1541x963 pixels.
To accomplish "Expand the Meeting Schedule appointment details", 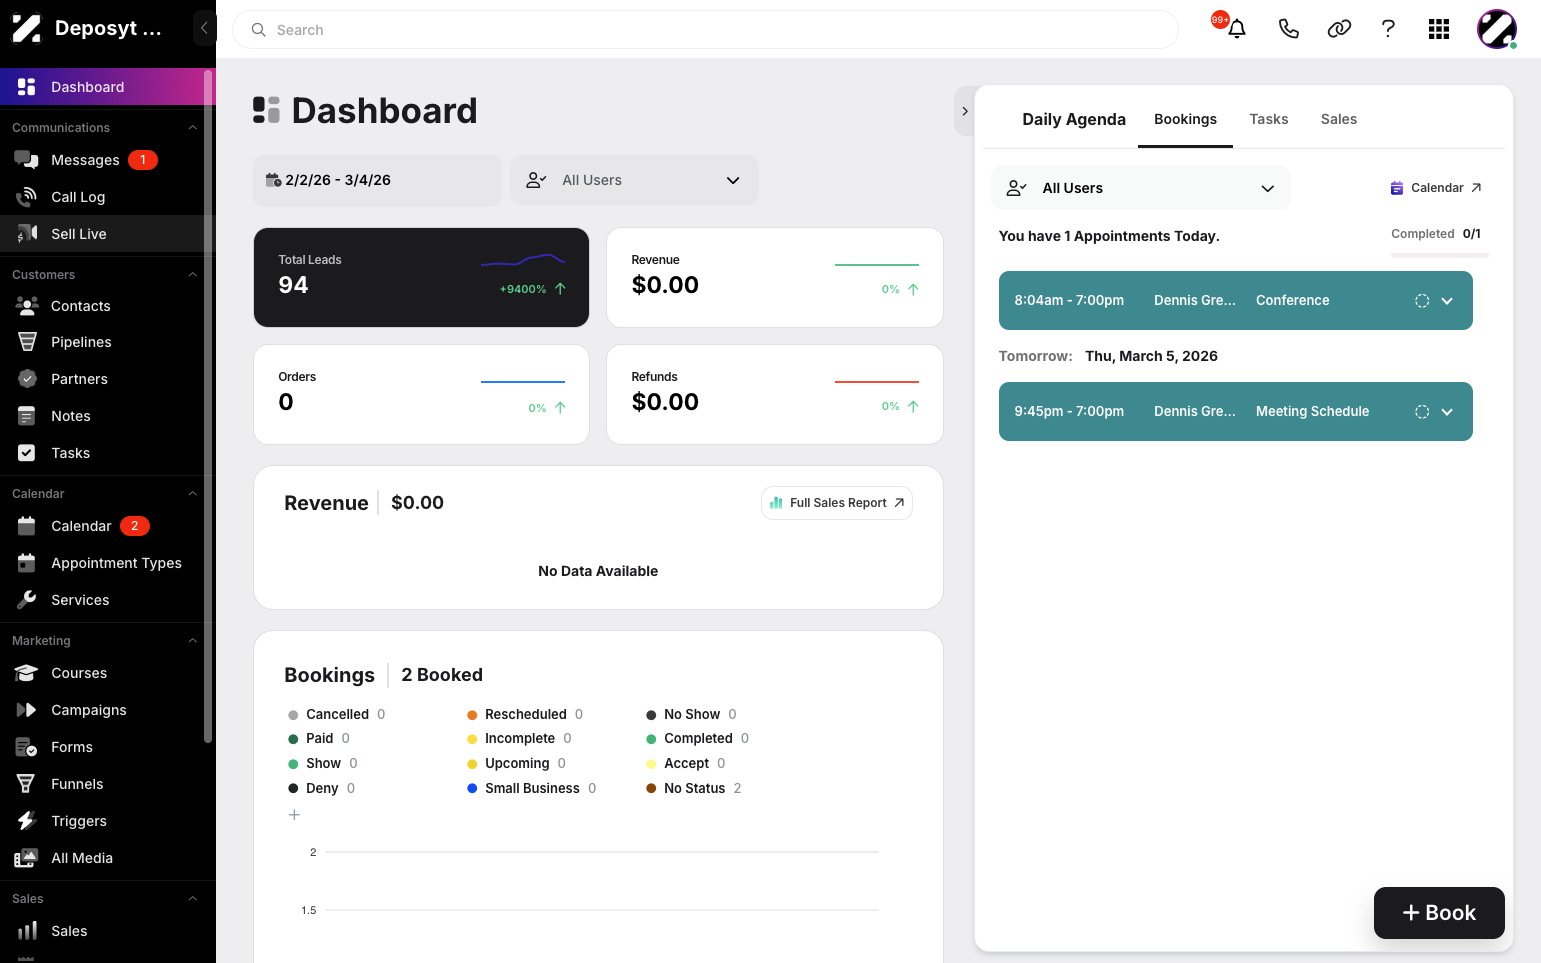I will click(1447, 412).
